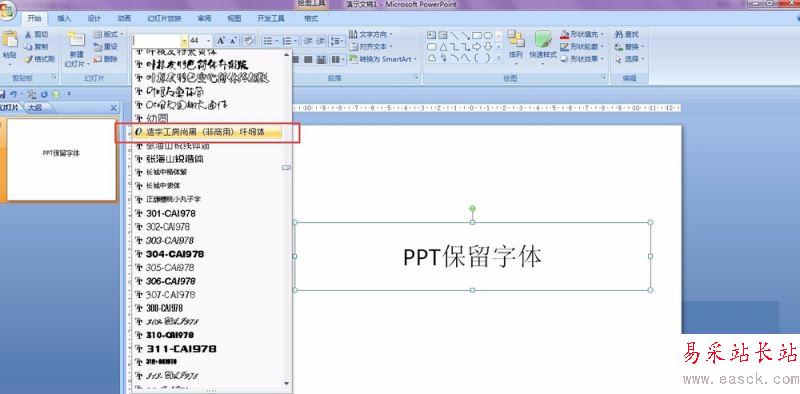Viewport: 800px width, 394px height.
Task: Click the Paste (粘贴) icon
Action: [x=9, y=39]
